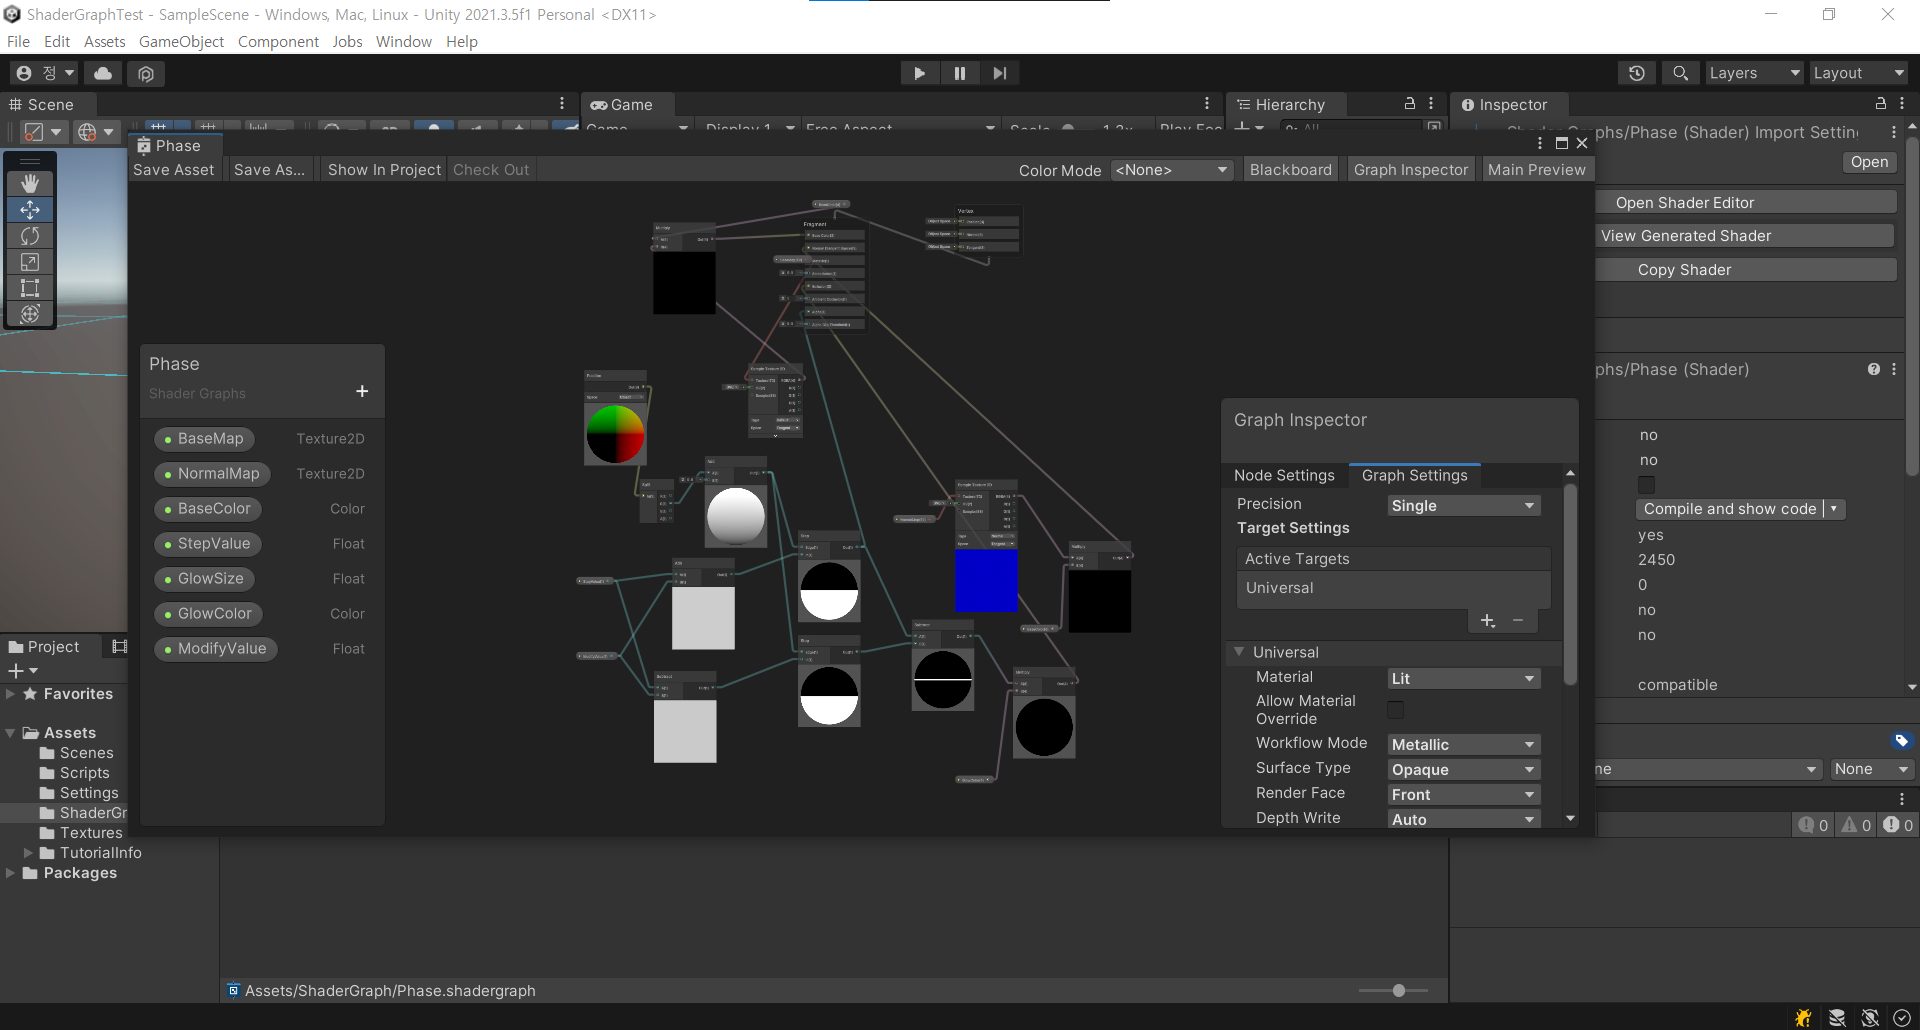Toggle Allow Material Override checkbox
This screenshot has height=1030, width=1920.
click(x=1396, y=710)
